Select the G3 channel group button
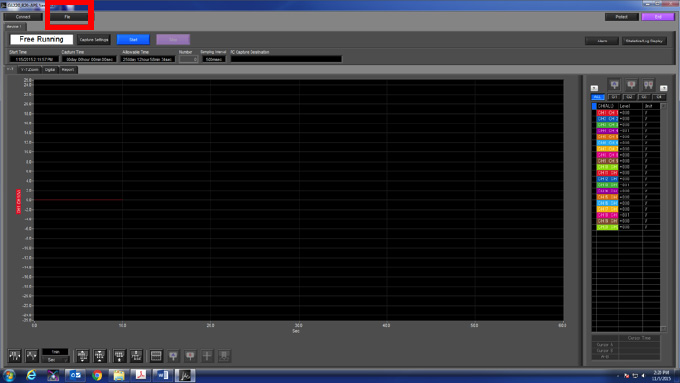This screenshot has width=680, height=383. click(644, 97)
